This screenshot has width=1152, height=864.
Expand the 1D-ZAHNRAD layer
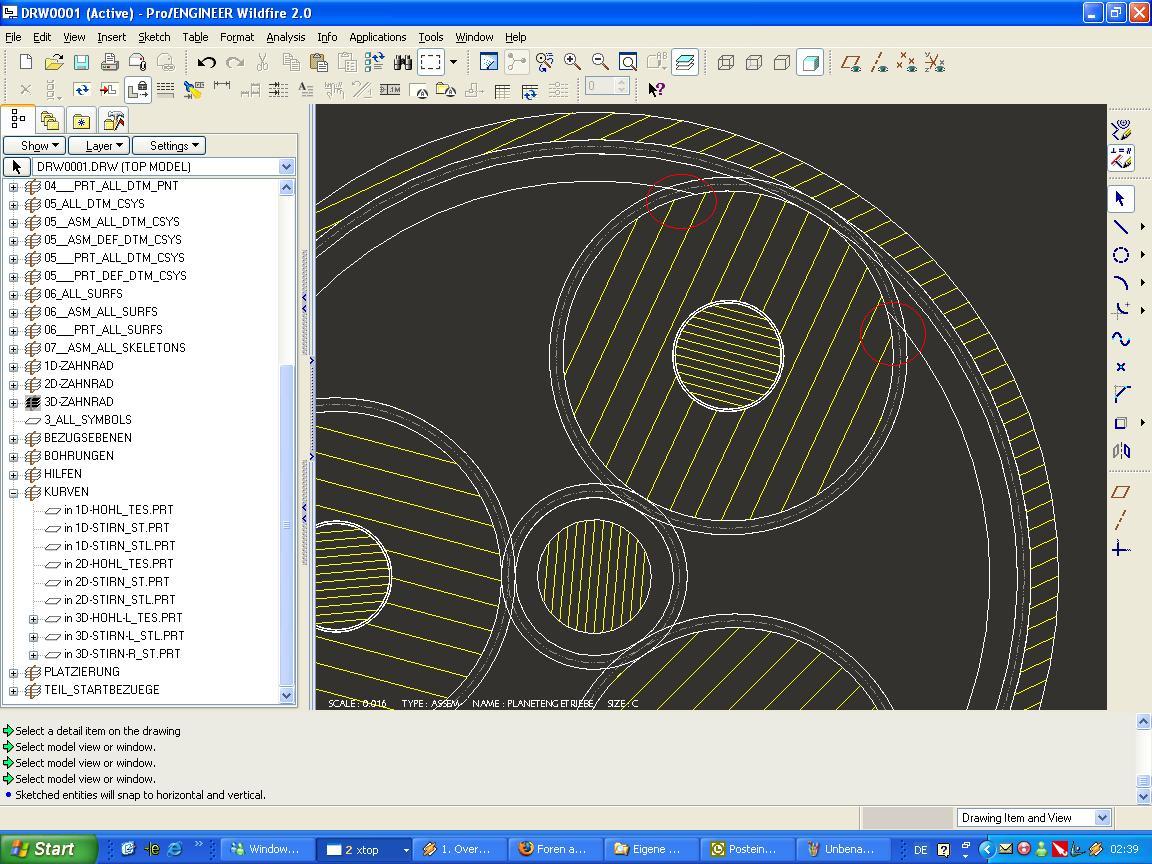pyautogui.click(x=13, y=367)
